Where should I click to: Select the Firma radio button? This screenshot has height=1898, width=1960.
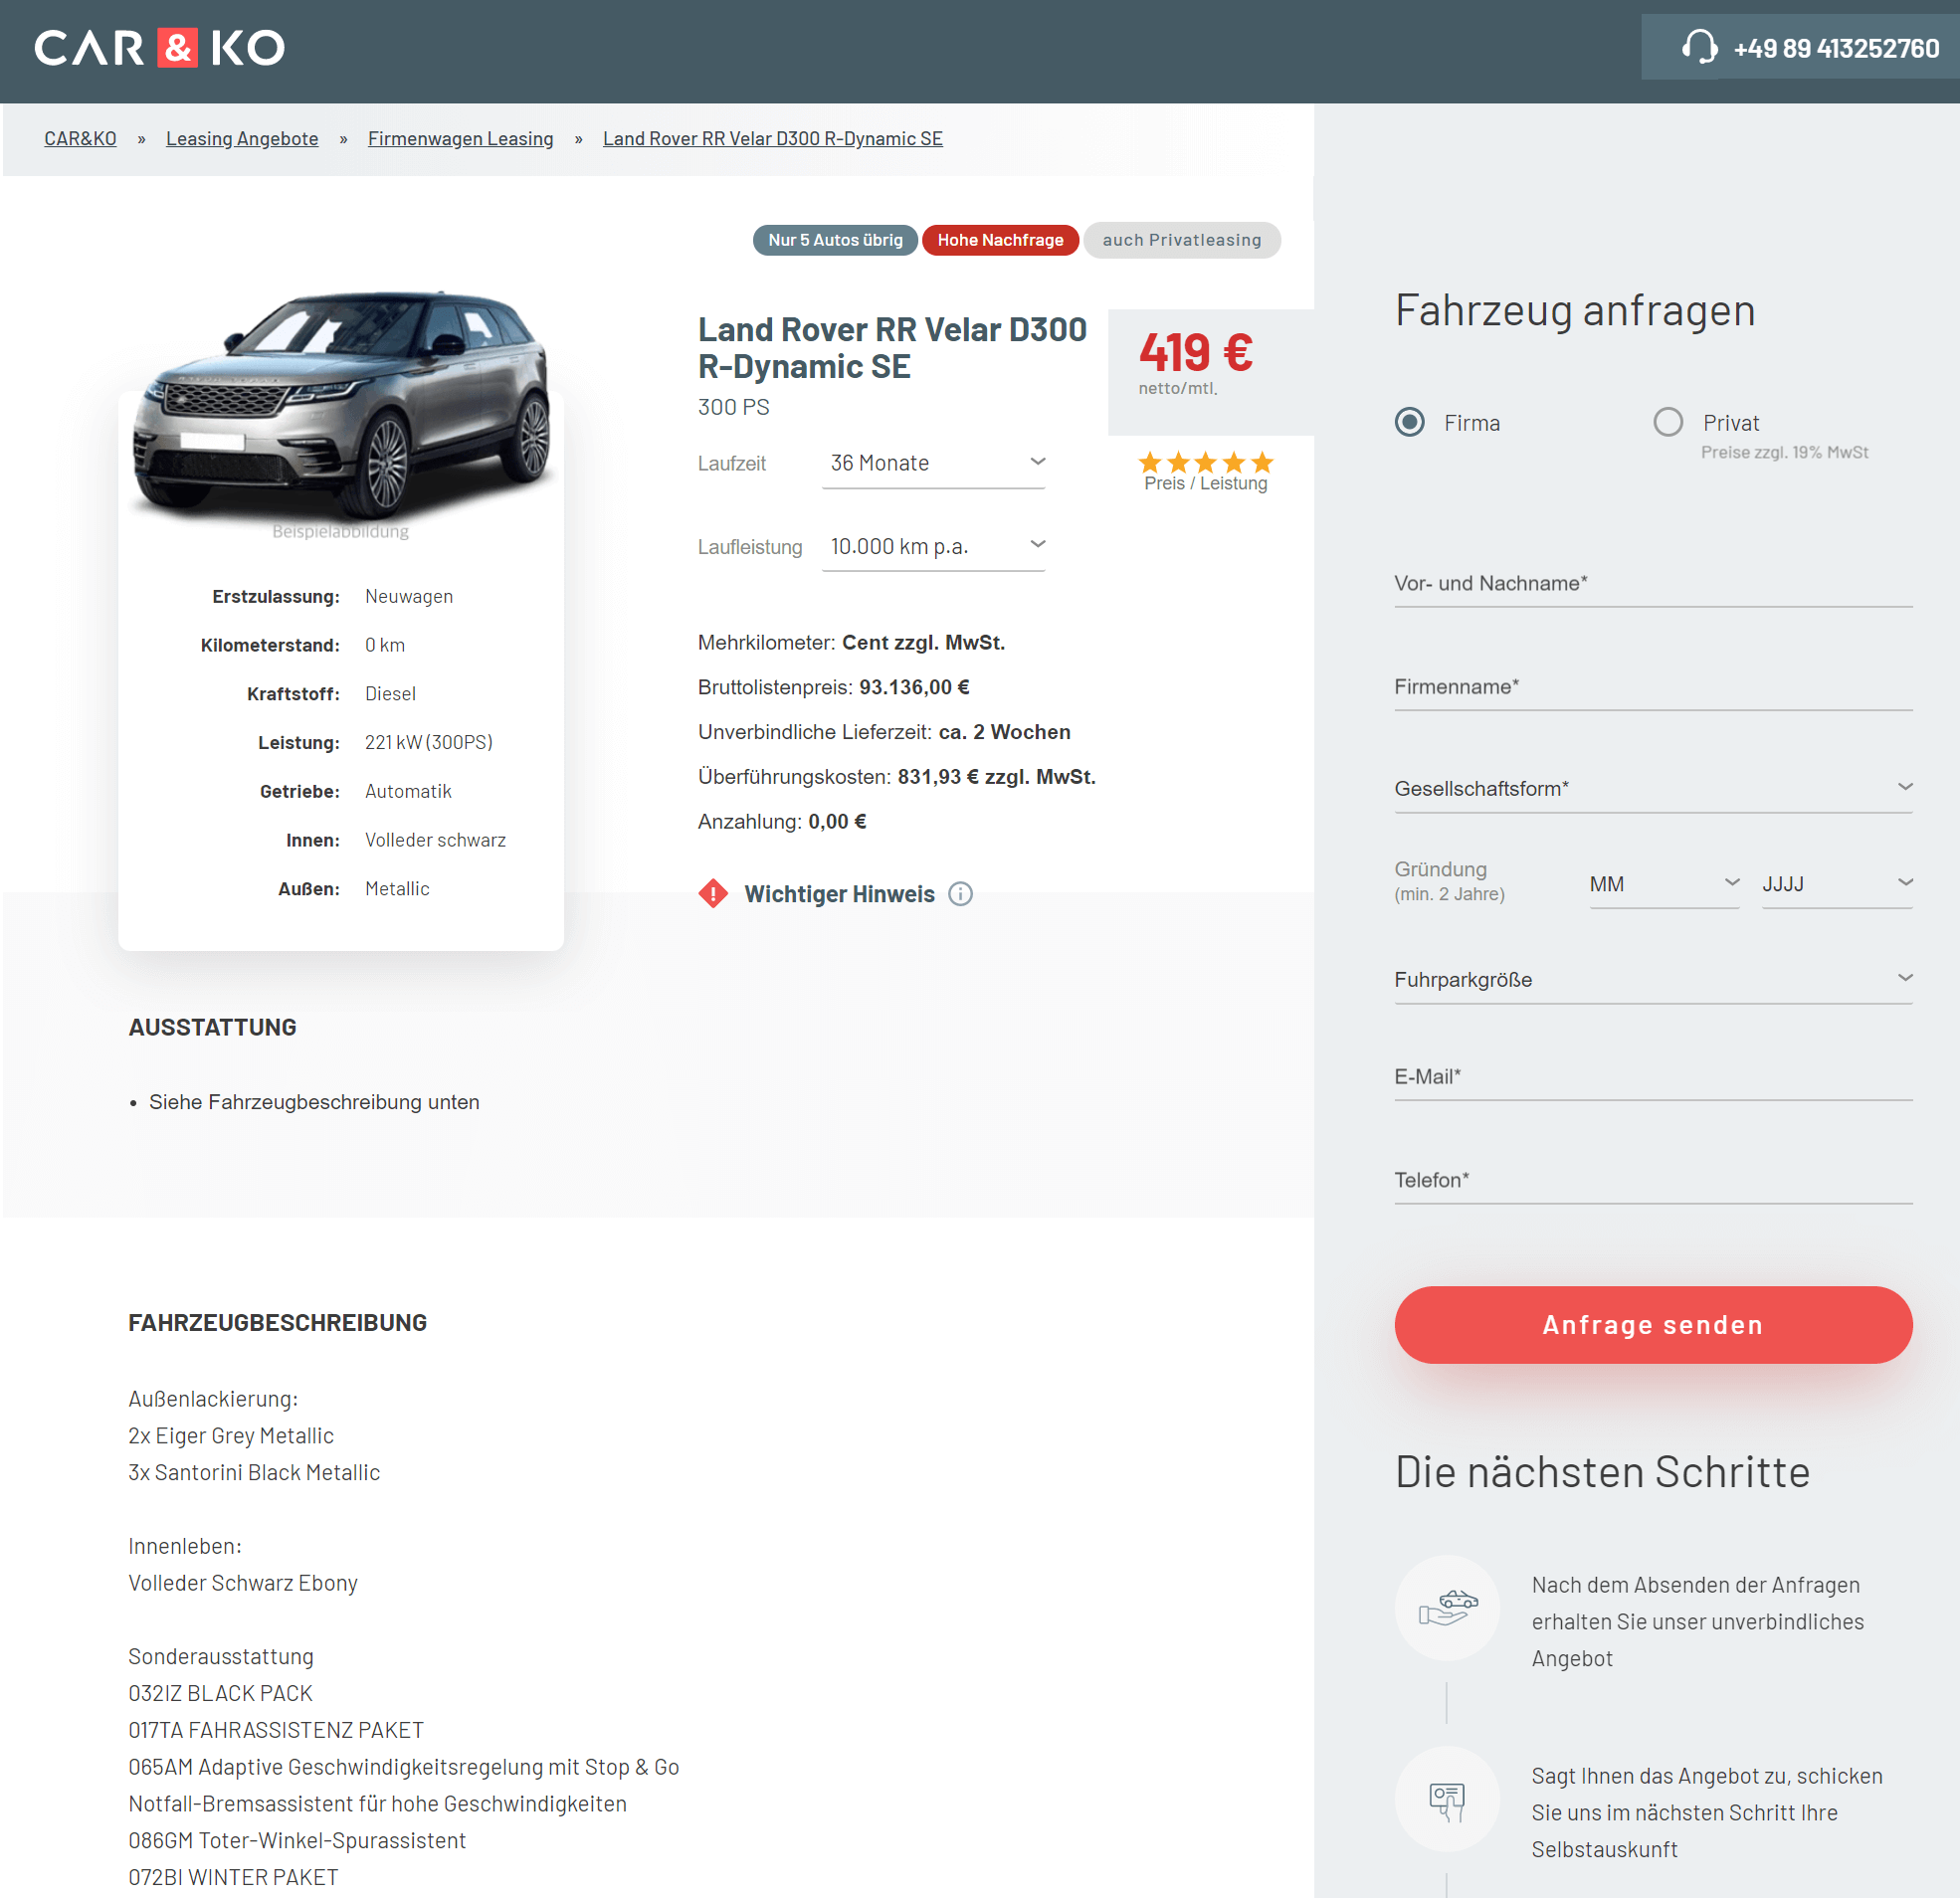(1410, 422)
